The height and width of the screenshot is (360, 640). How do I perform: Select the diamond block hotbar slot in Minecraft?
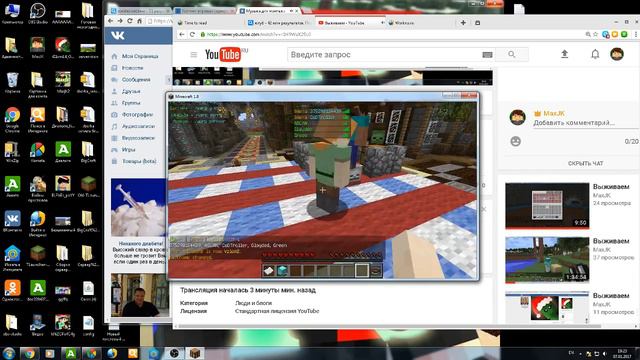coord(282,270)
